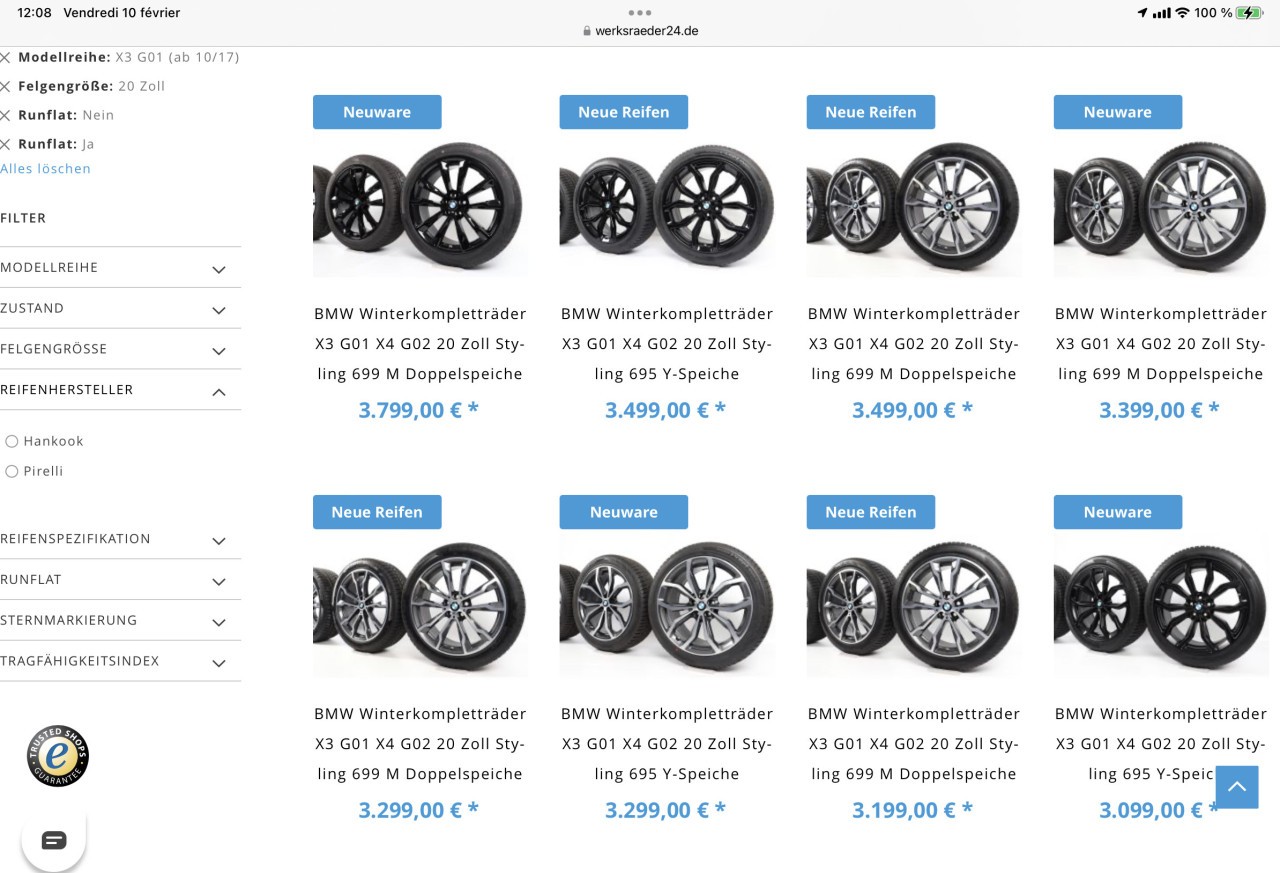Select the Pirelli tire manufacturer option

(12, 471)
